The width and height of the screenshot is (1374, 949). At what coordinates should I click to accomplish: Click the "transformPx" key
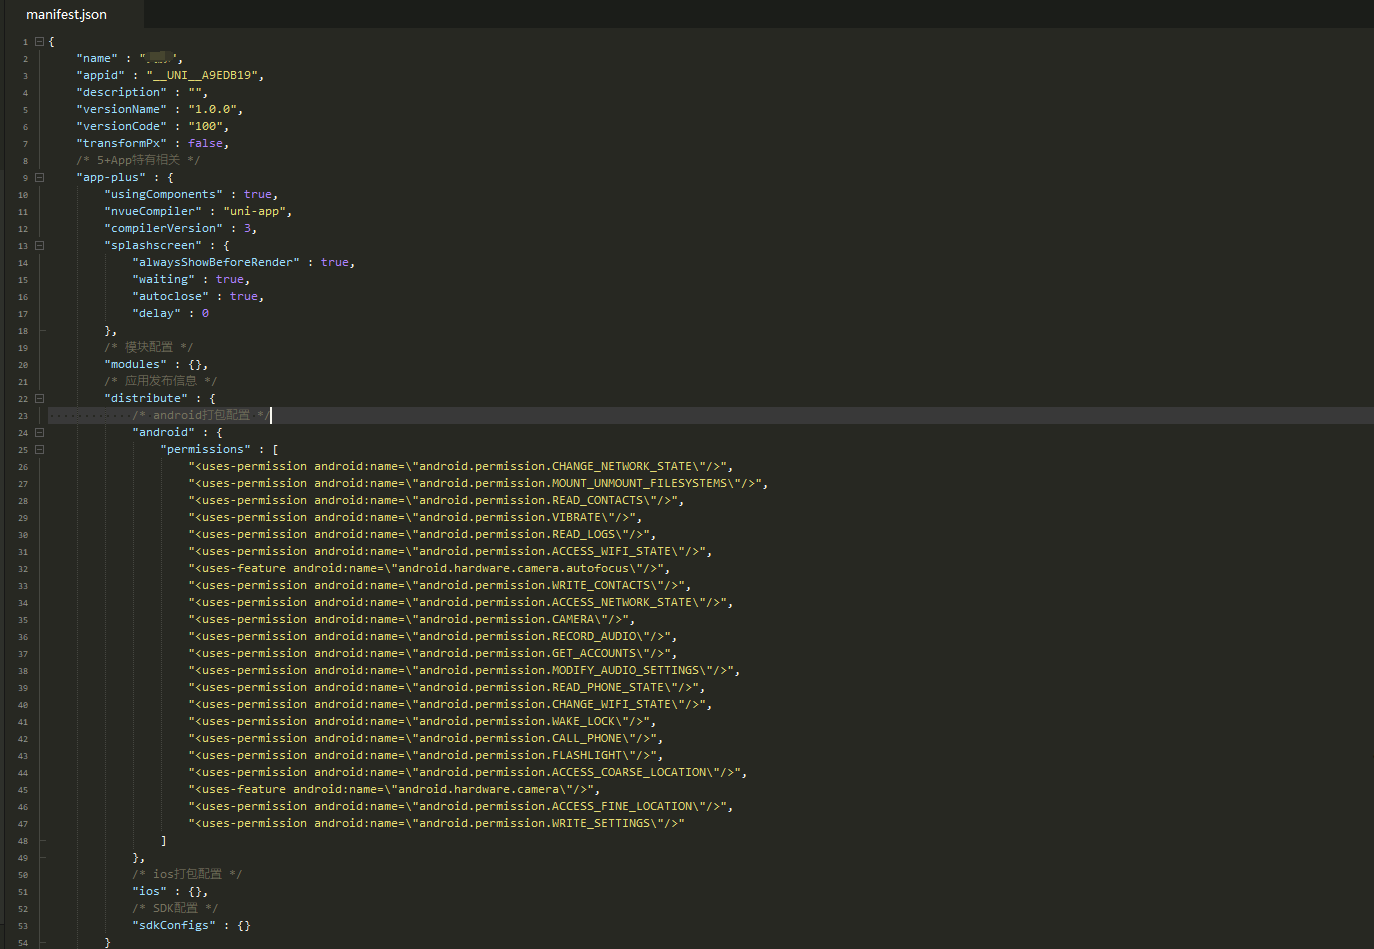121,143
